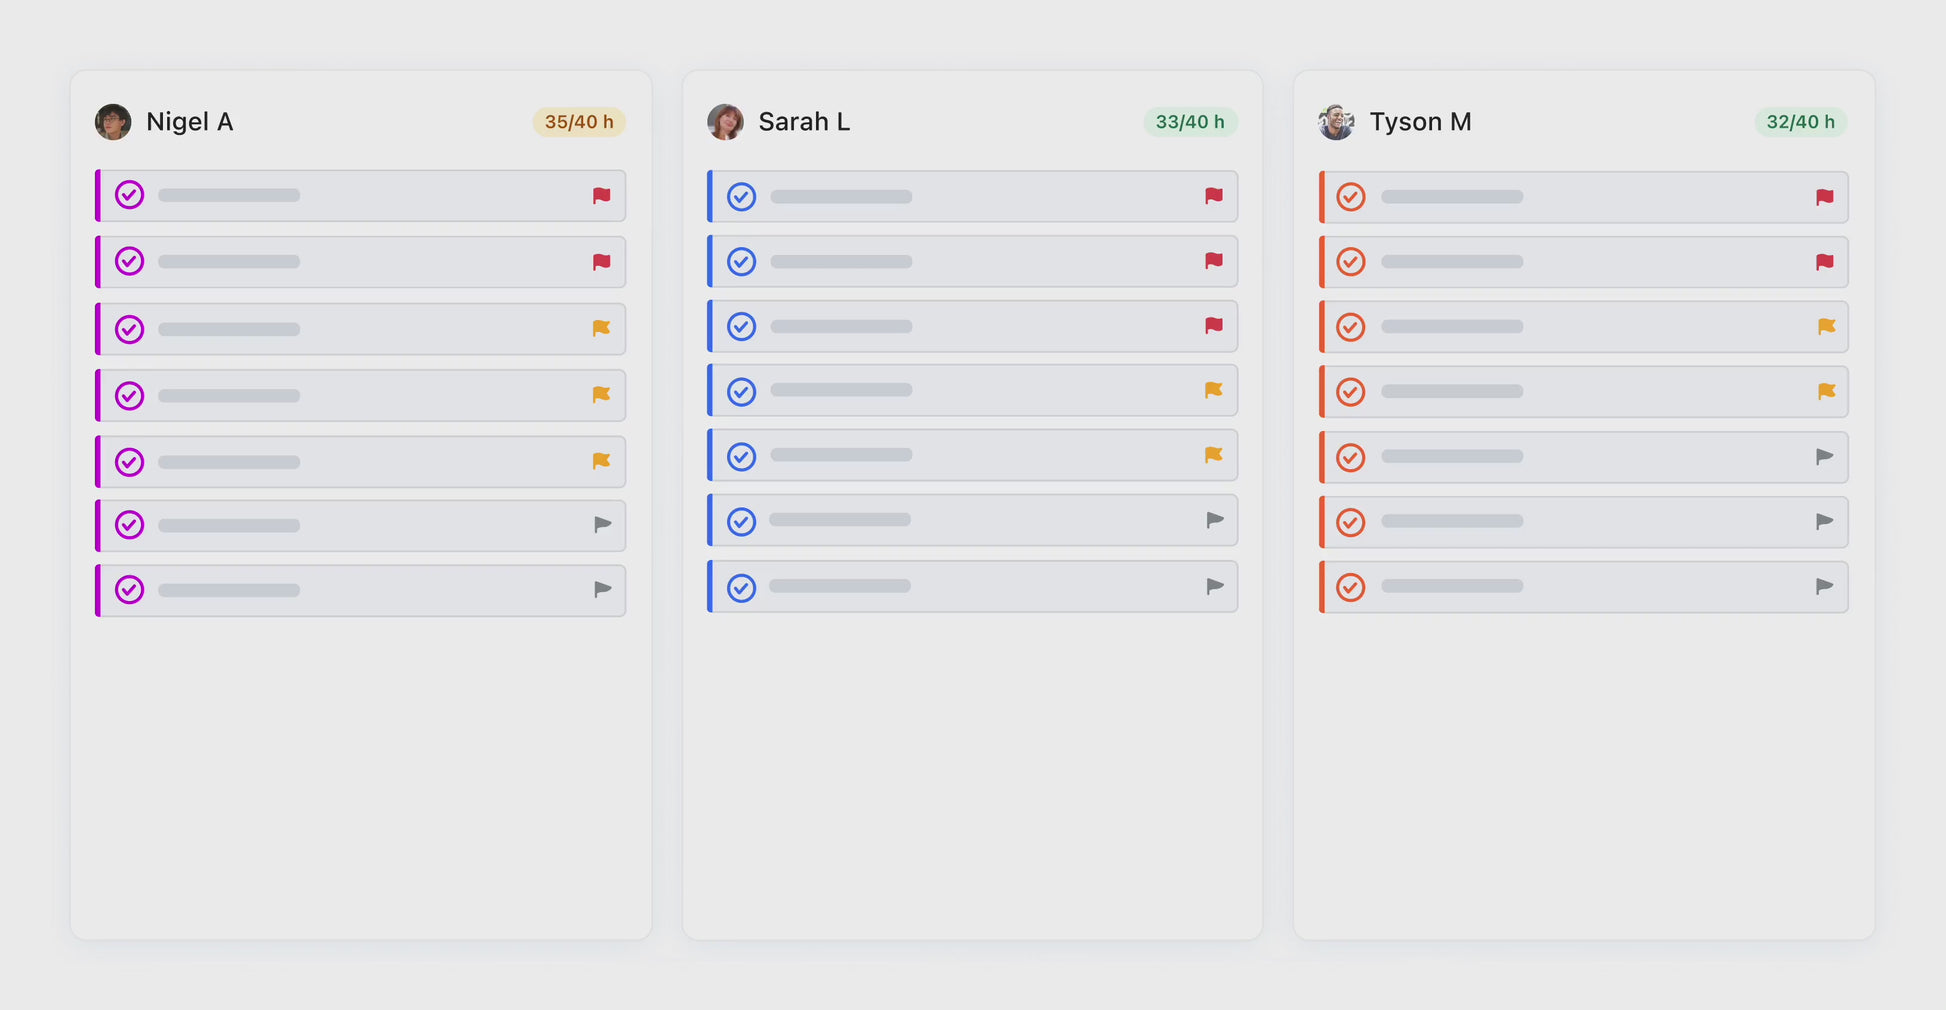This screenshot has width=1946, height=1010.
Task: Click Nigel A's 35/40 h hours badge
Action: 579,122
